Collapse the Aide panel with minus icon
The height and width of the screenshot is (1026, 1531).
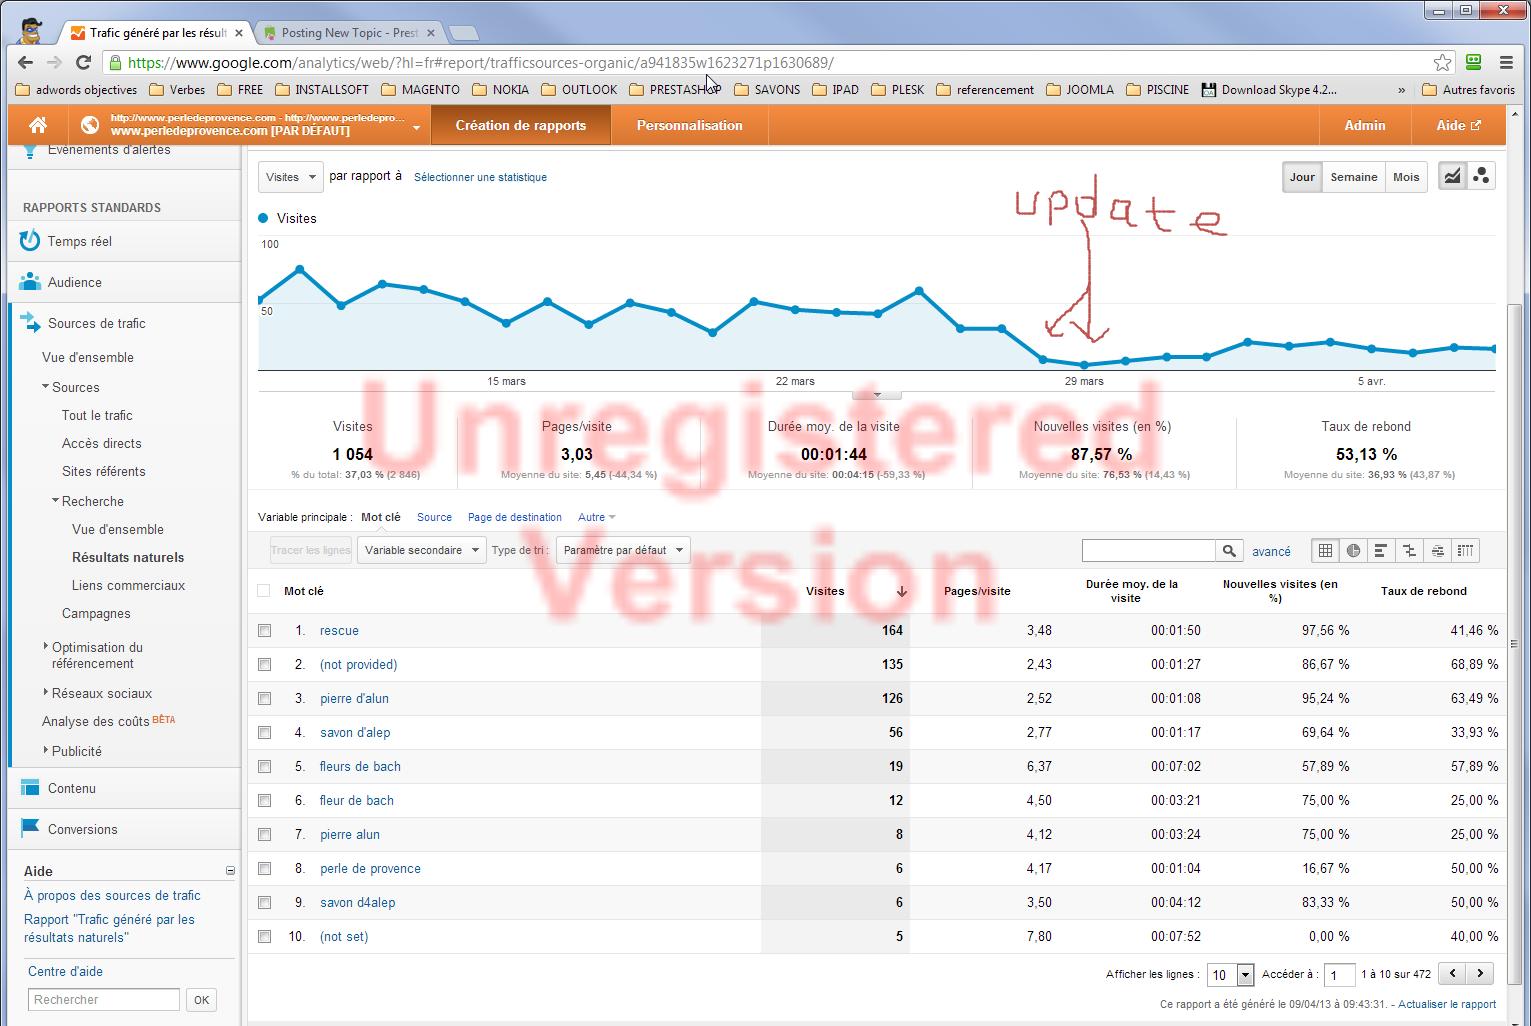[x=230, y=871]
